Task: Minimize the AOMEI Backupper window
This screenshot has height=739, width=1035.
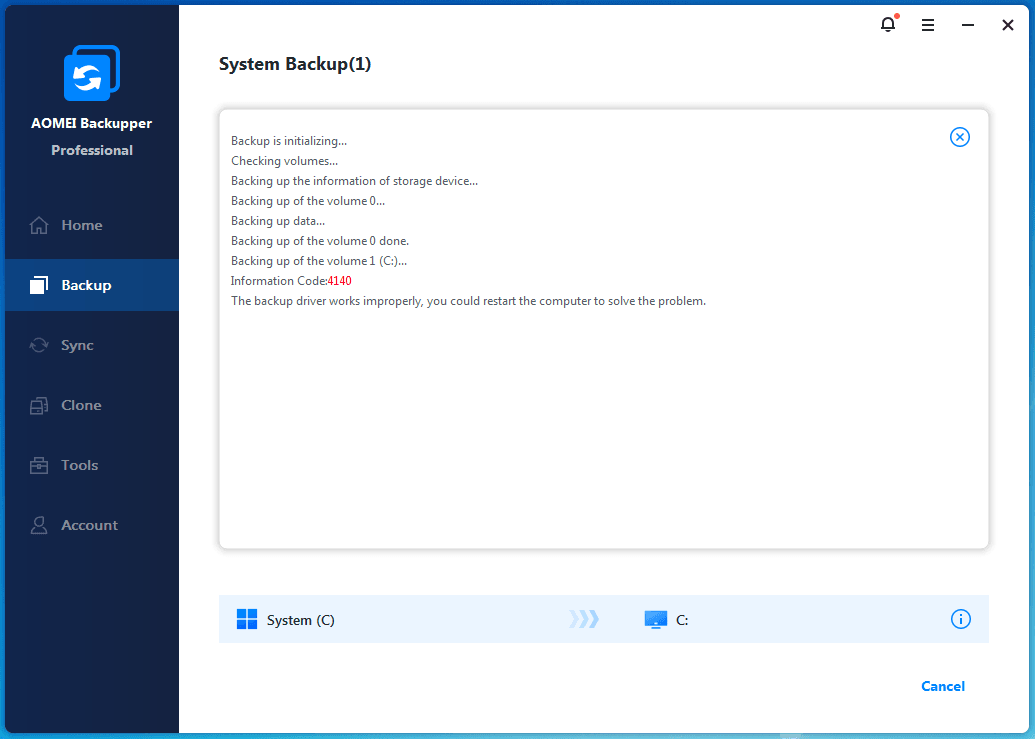Action: coord(968,25)
